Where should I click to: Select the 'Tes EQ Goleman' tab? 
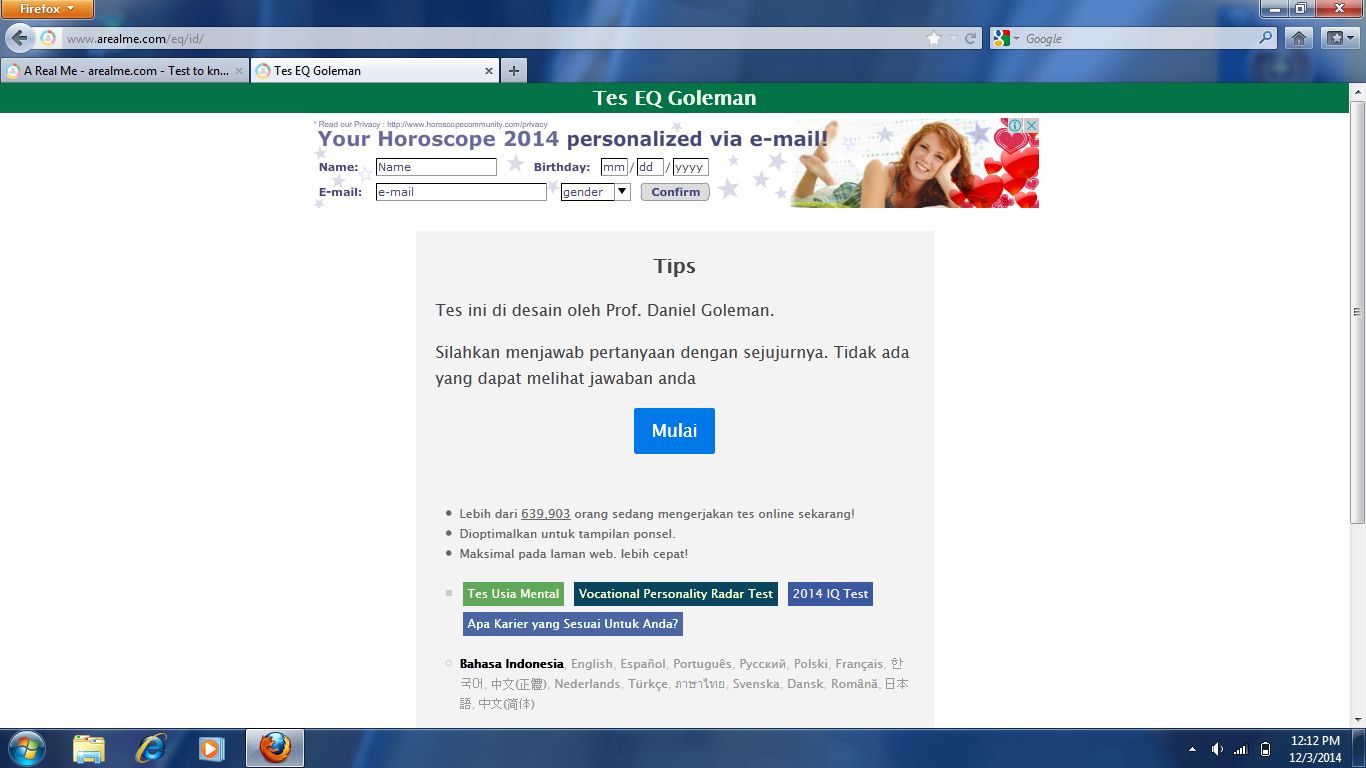pyautogui.click(x=374, y=71)
